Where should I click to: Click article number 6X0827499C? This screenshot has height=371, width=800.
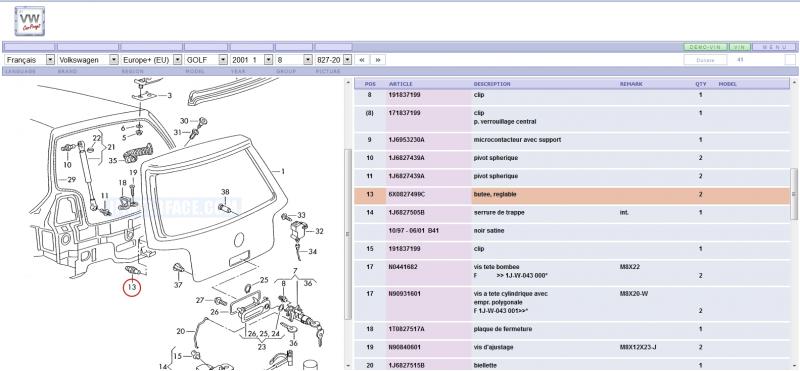pos(407,194)
